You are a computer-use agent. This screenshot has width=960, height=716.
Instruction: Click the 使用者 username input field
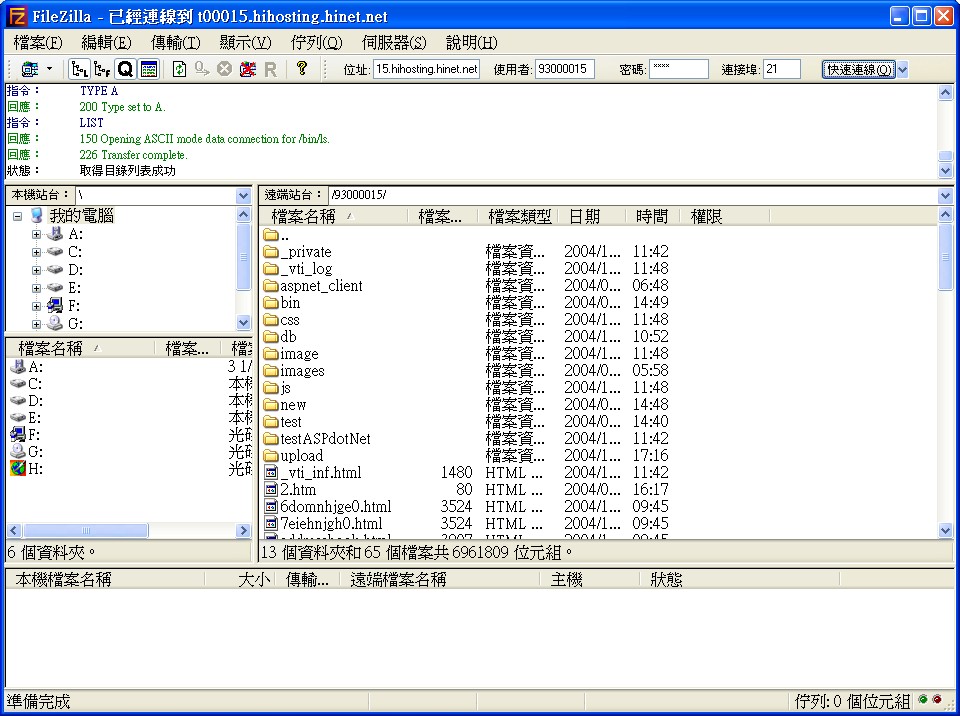click(x=564, y=69)
